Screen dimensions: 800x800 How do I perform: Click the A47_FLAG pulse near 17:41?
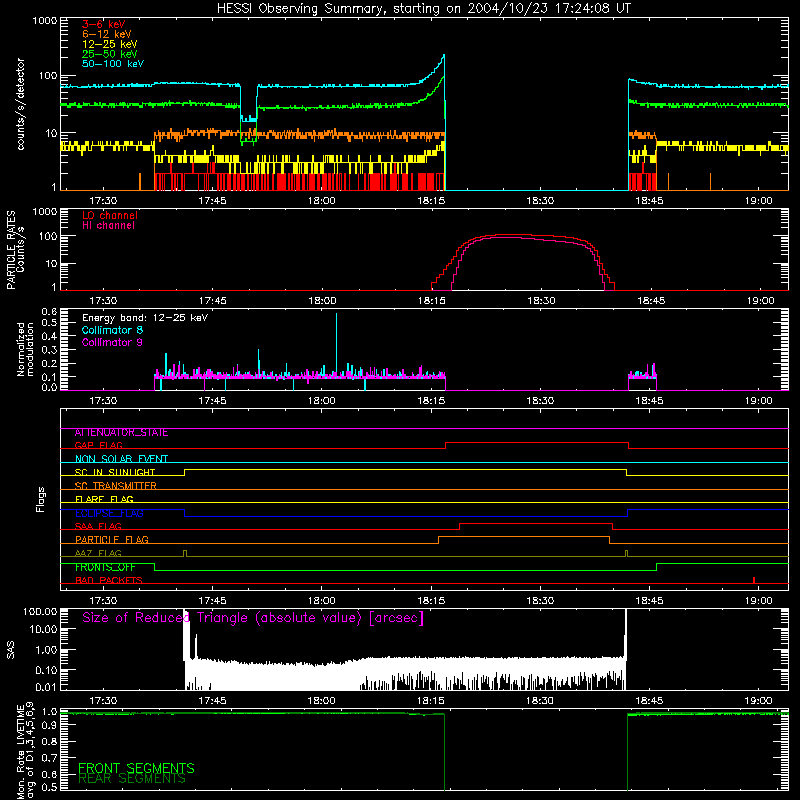pyautogui.click(x=185, y=554)
